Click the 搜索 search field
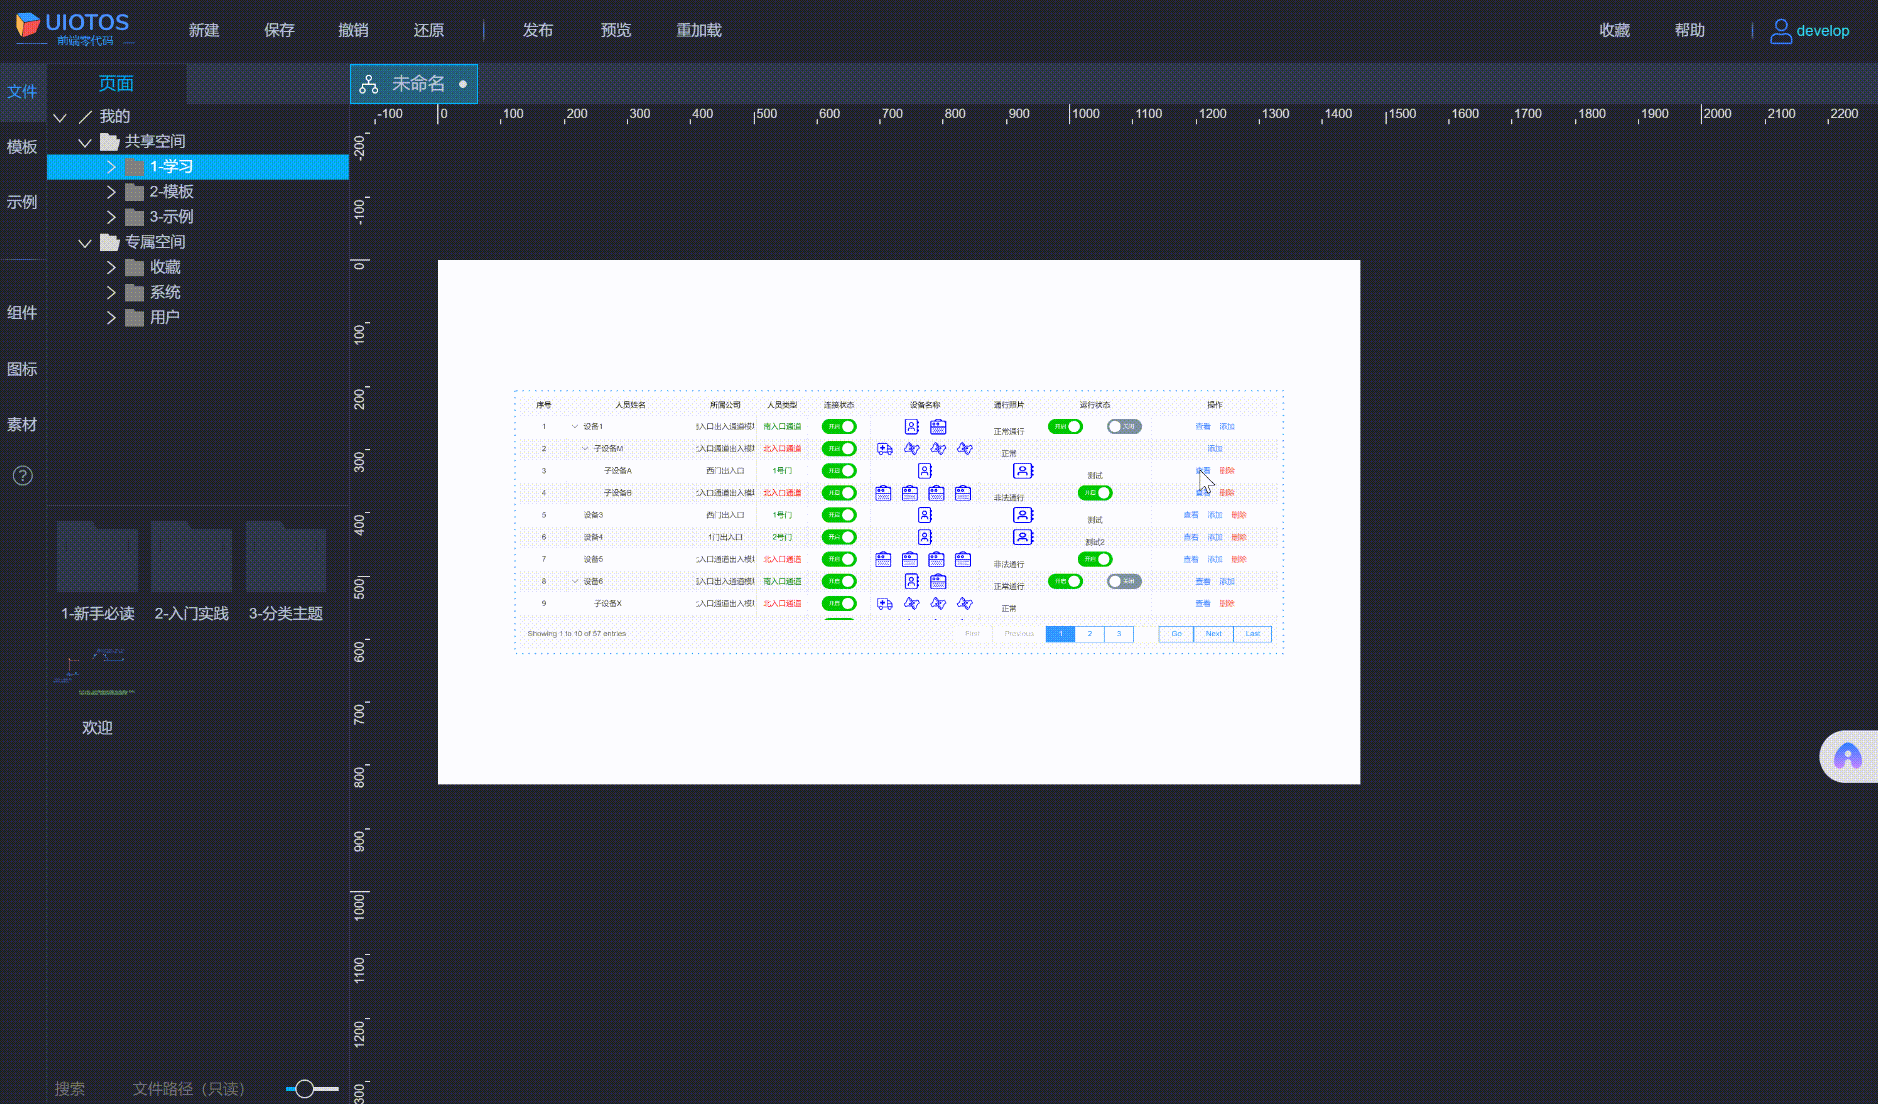1878x1104 pixels. pyautogui.click(x=70, y=1089)
